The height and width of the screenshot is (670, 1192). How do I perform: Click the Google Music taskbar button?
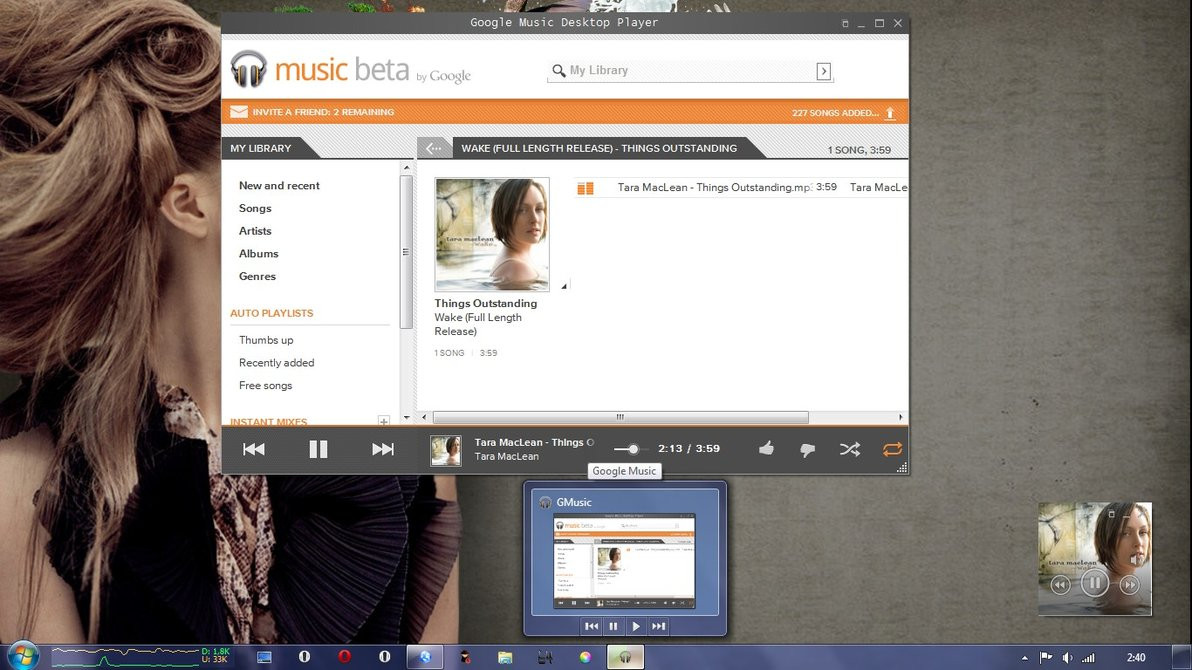pyautogui.click(x=625, y=657)
